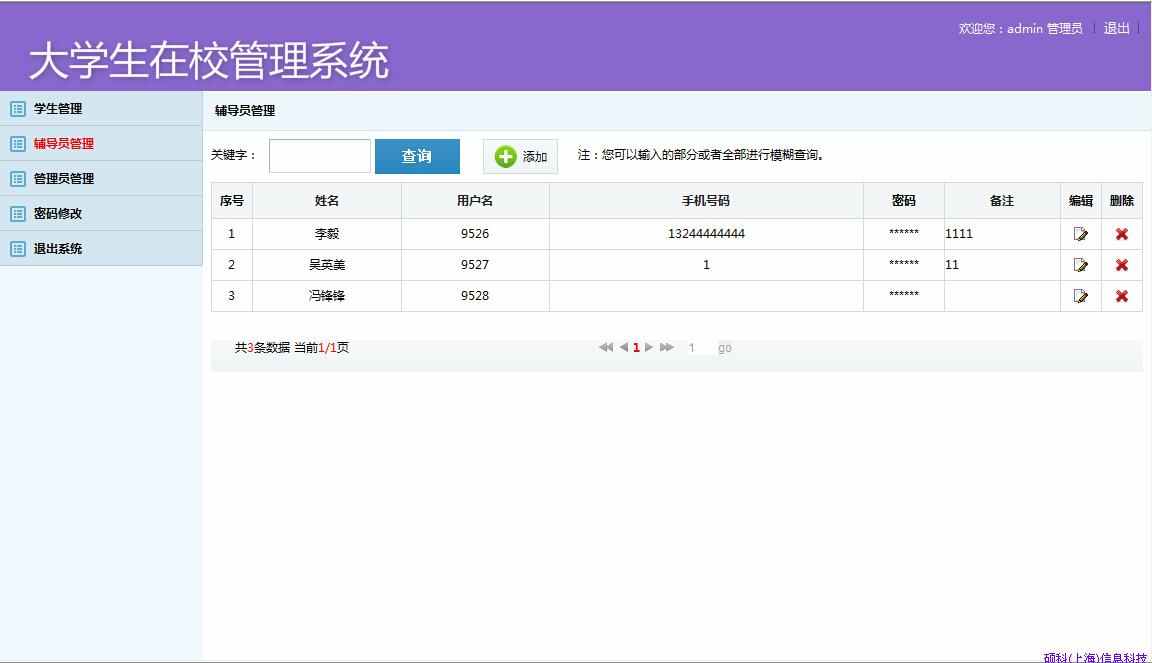
Task: Click the 查询 search button
Action: click(417, 156)
